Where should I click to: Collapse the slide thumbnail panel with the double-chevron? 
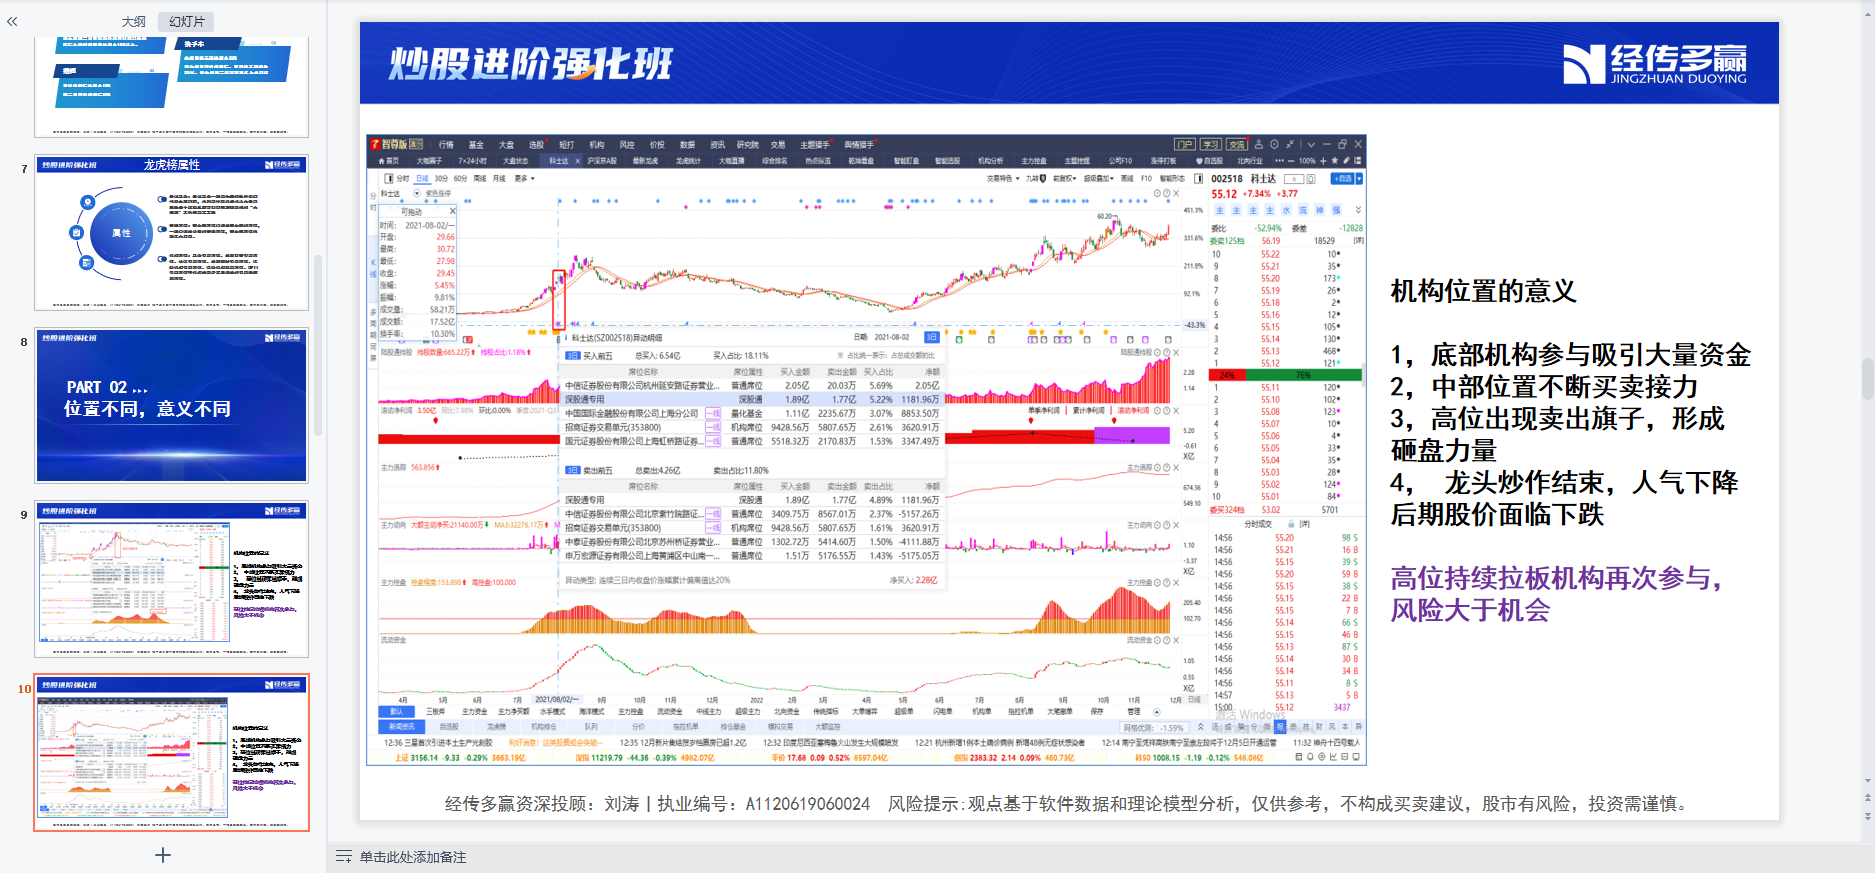point(12,21)
